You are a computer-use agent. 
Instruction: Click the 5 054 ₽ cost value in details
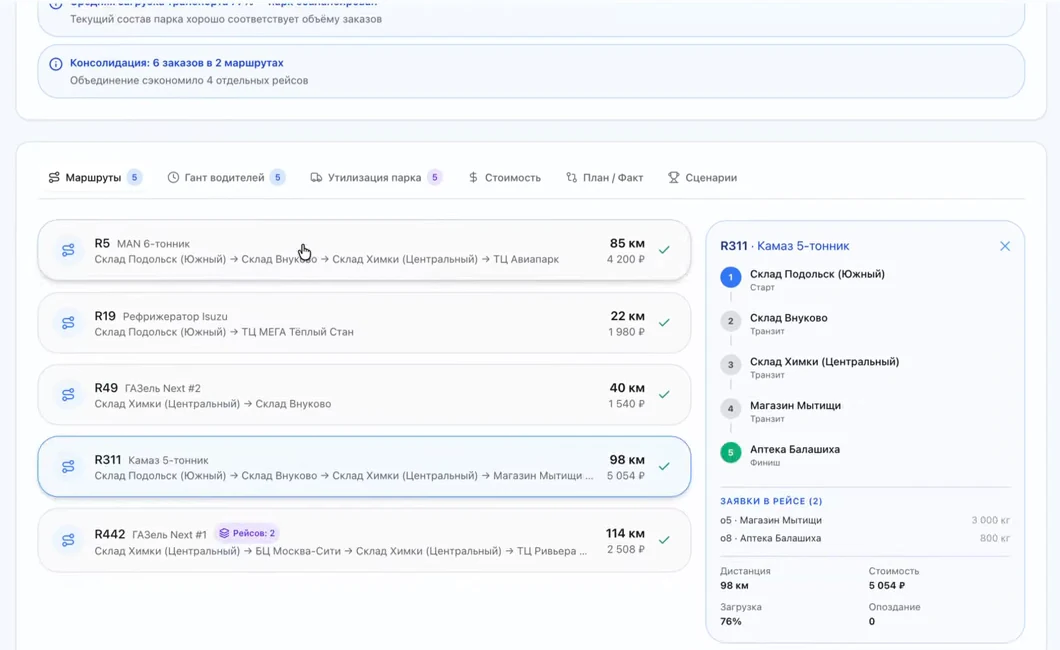(887, 586)
